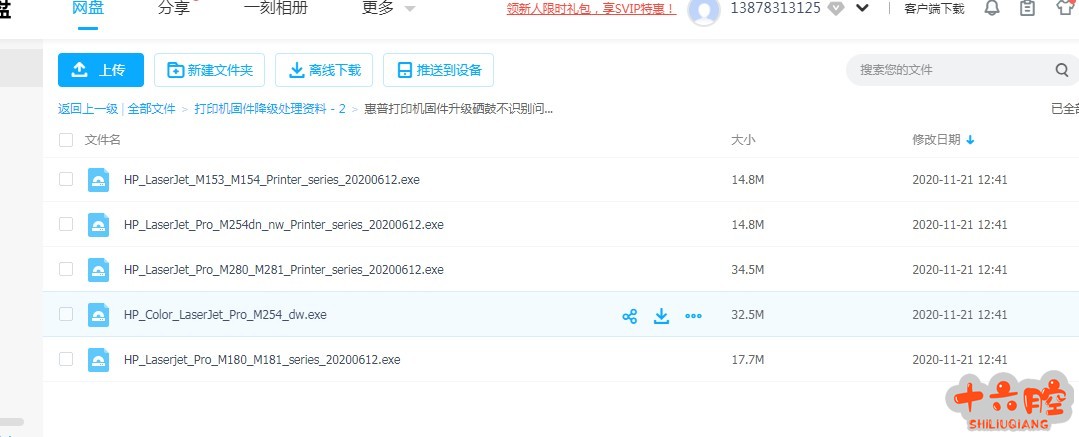Click the 新建文件夹 button
The image size is (1079, 437).
[x=210, y=70]
